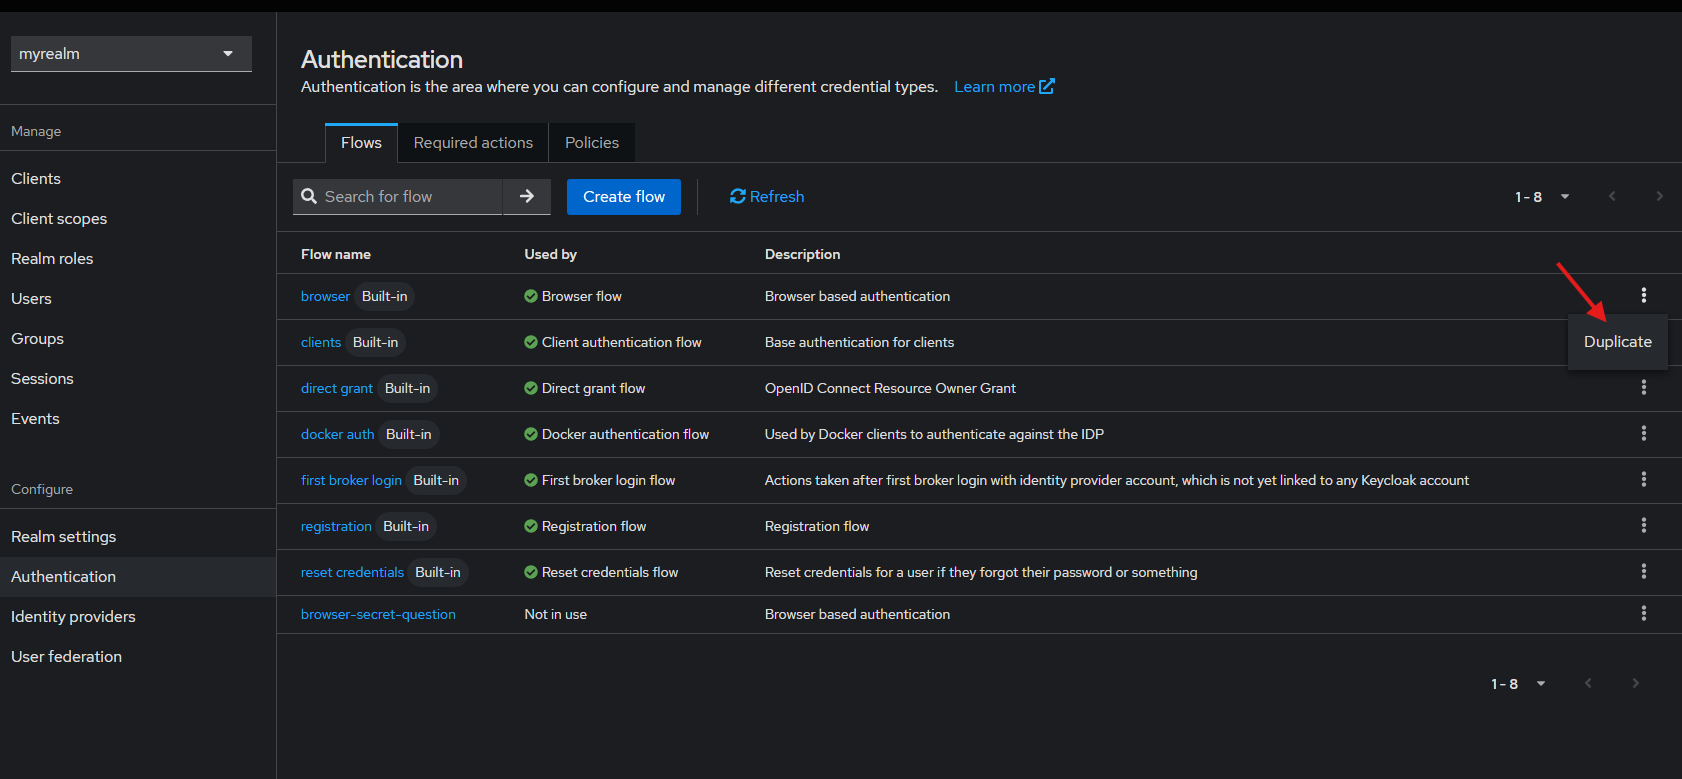
Task: Open kebab menu for direct grant row
Action: tap(1643, 387)
